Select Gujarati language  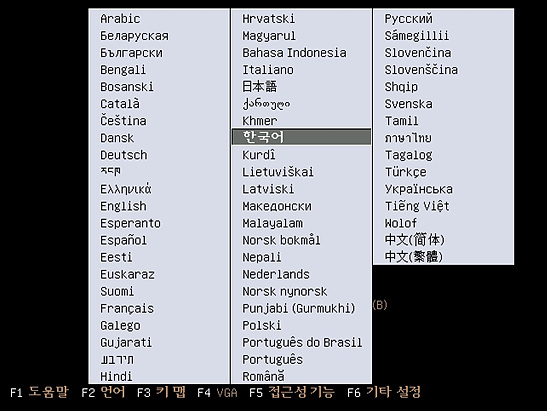(x=126, y=343)
